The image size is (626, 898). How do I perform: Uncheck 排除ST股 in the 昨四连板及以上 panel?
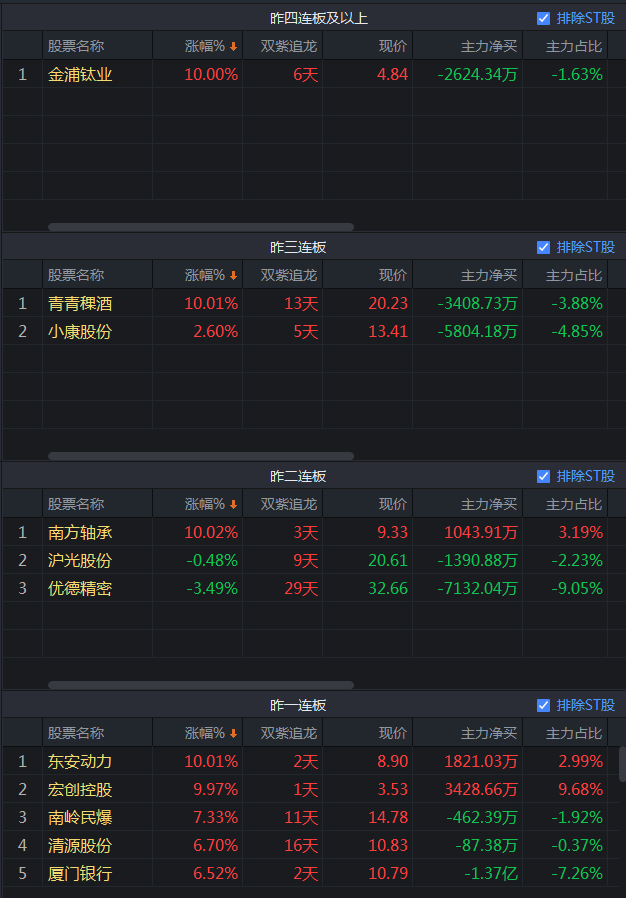click(544, 18)
